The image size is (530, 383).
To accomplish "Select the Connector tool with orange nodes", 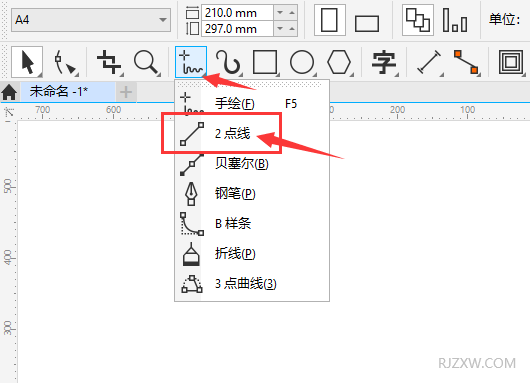I will 466,62.
